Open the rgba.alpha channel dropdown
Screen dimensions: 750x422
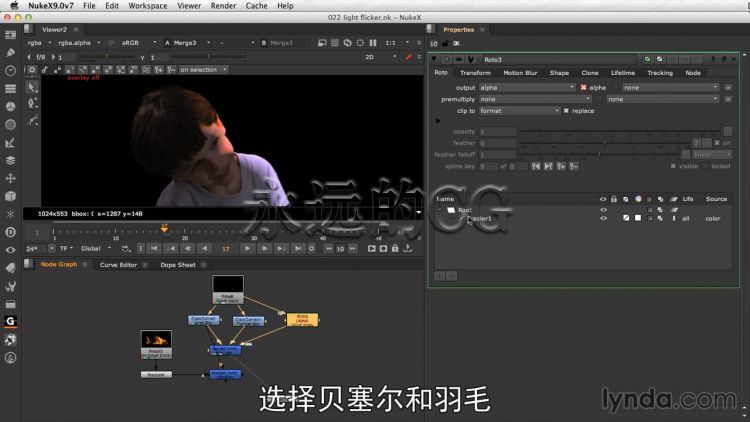[79, 43]
